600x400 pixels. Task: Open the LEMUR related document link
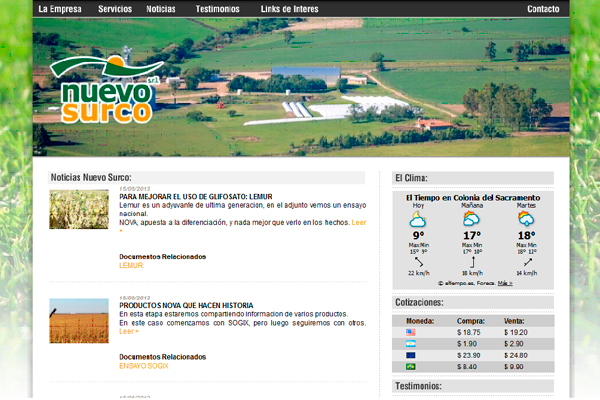tap(131, 266)
